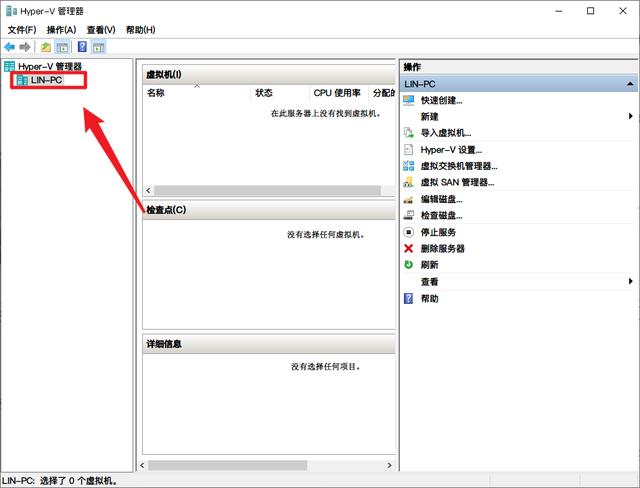Click 刷新 action text
Image resolution: width=640 pixels, height=488 pixels.
(x=429, y=265)
